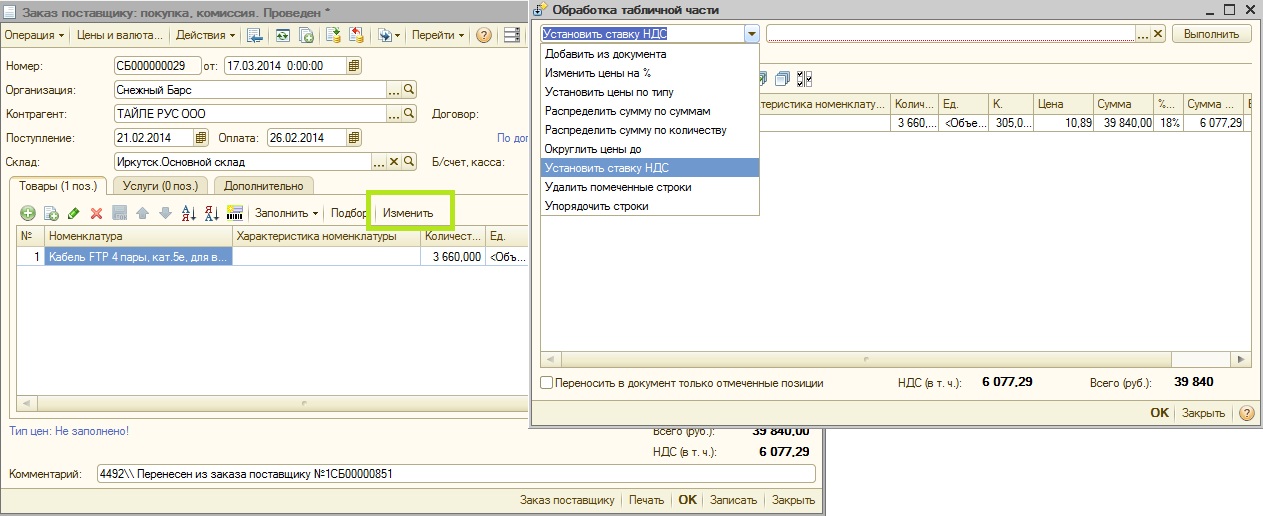Click the pencil edit row icon

(73, 213)
